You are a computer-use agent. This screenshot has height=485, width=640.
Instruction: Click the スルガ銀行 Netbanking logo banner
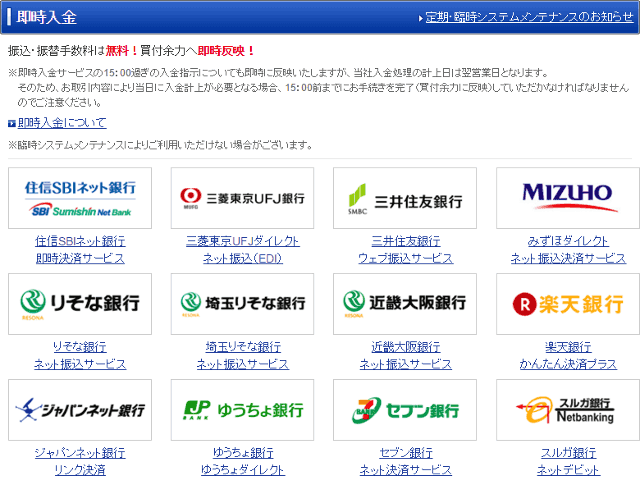tap(568, 410)
